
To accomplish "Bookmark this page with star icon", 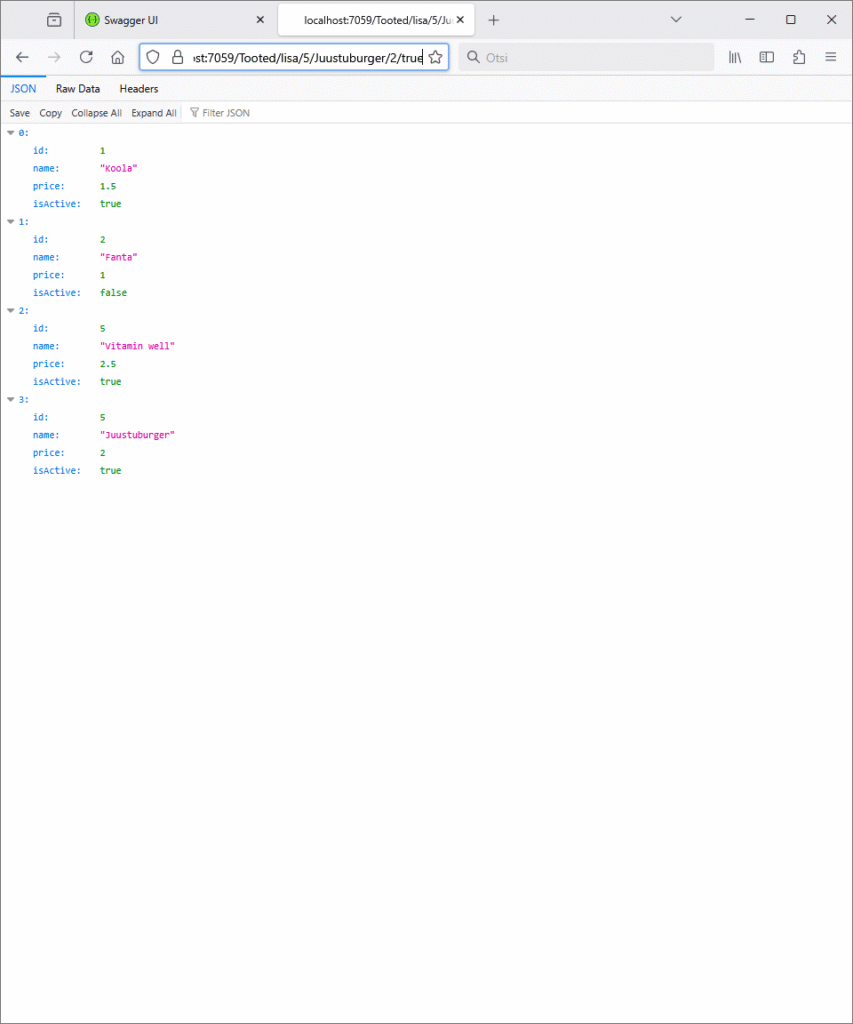I will (435, 57).
